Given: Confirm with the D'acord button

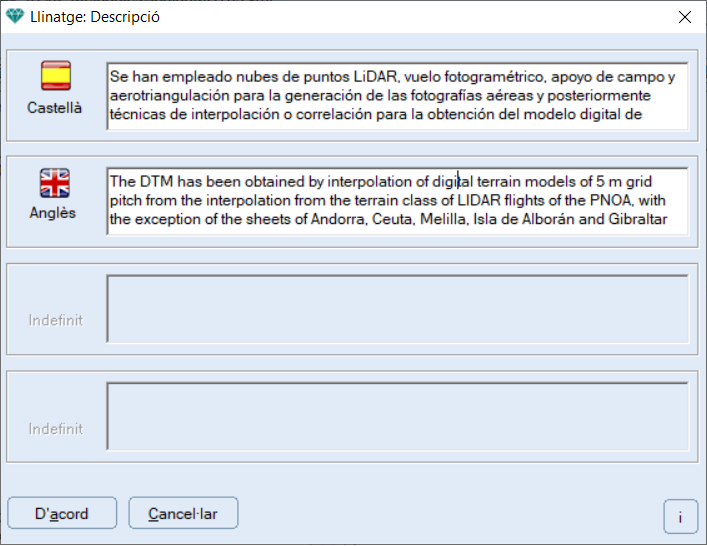Looking at the screenshot, I should (x=62, y=513).
